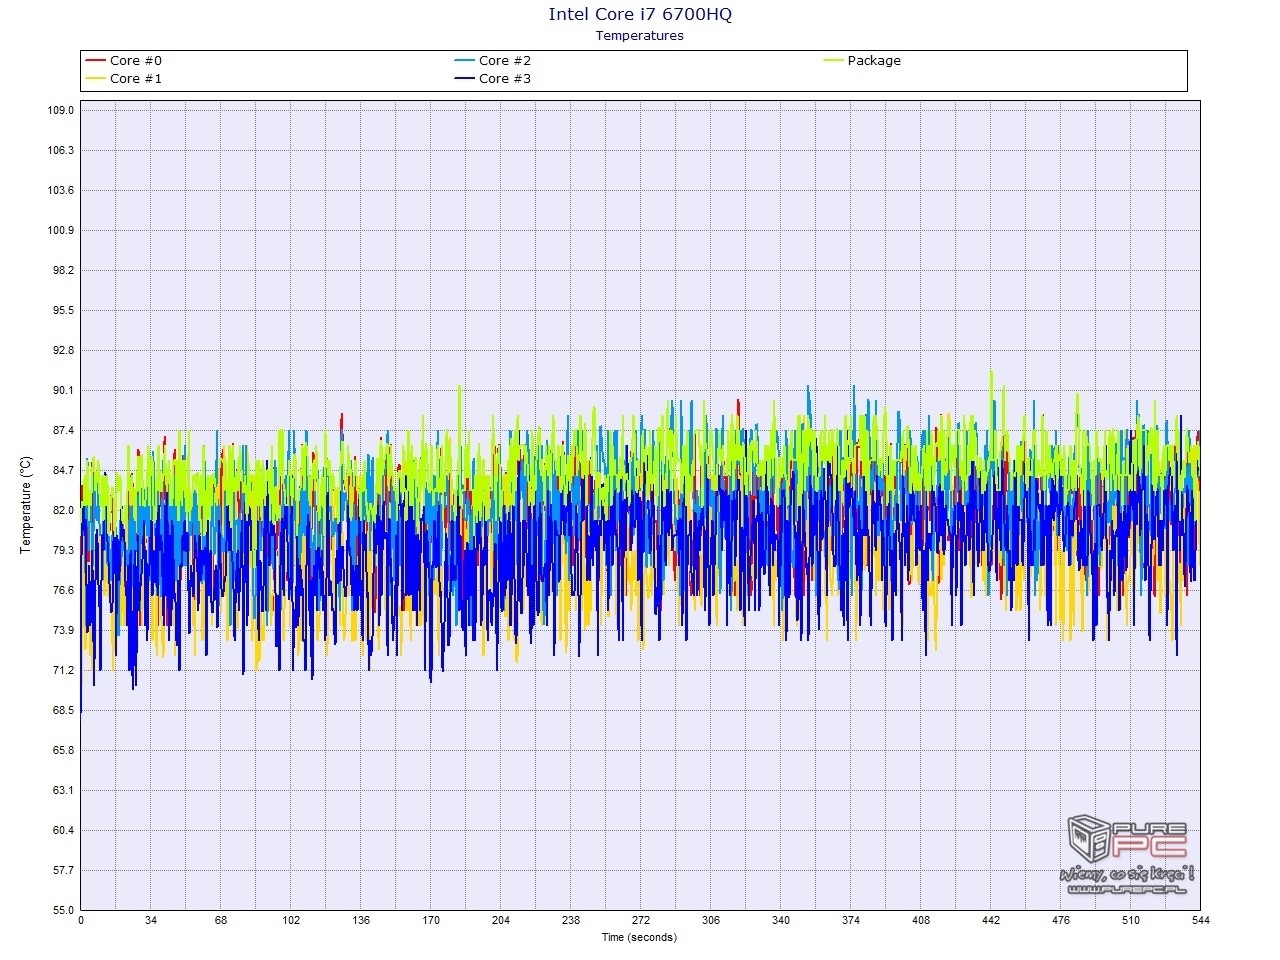
Task: Click the Time (seconds) axis label
Action: 639,937
